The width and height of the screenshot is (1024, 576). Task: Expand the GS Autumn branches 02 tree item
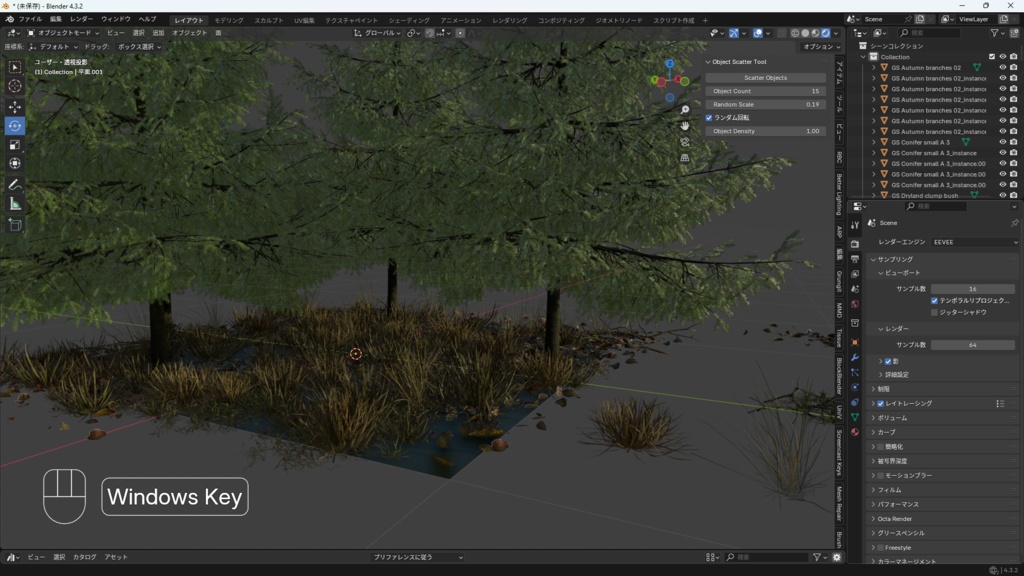point(874,68)
